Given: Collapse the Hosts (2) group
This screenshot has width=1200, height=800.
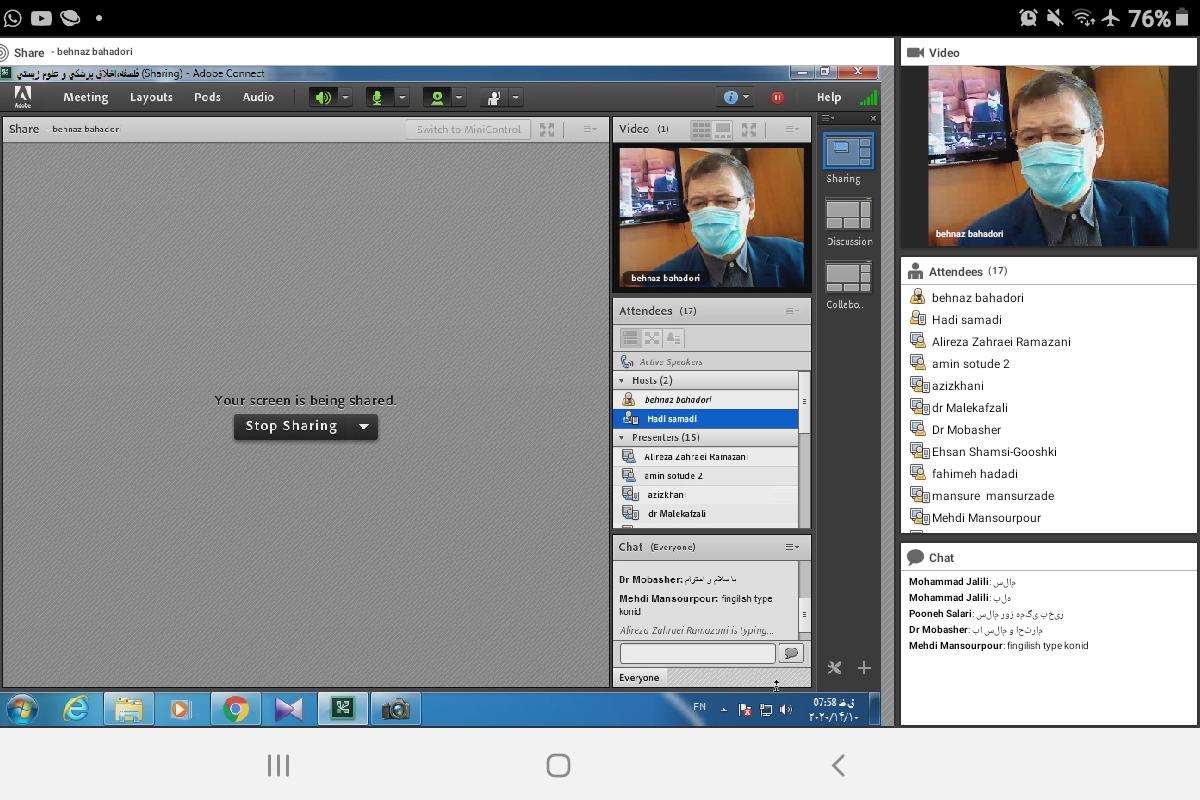Looking at the screenshot, I should point(622,381).
